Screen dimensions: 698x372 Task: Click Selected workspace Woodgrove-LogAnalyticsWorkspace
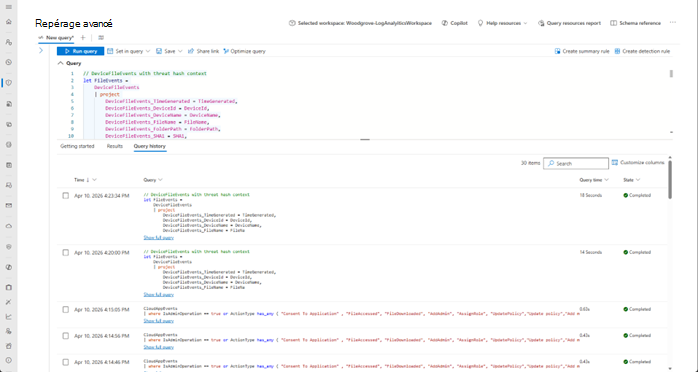(360, 23)
